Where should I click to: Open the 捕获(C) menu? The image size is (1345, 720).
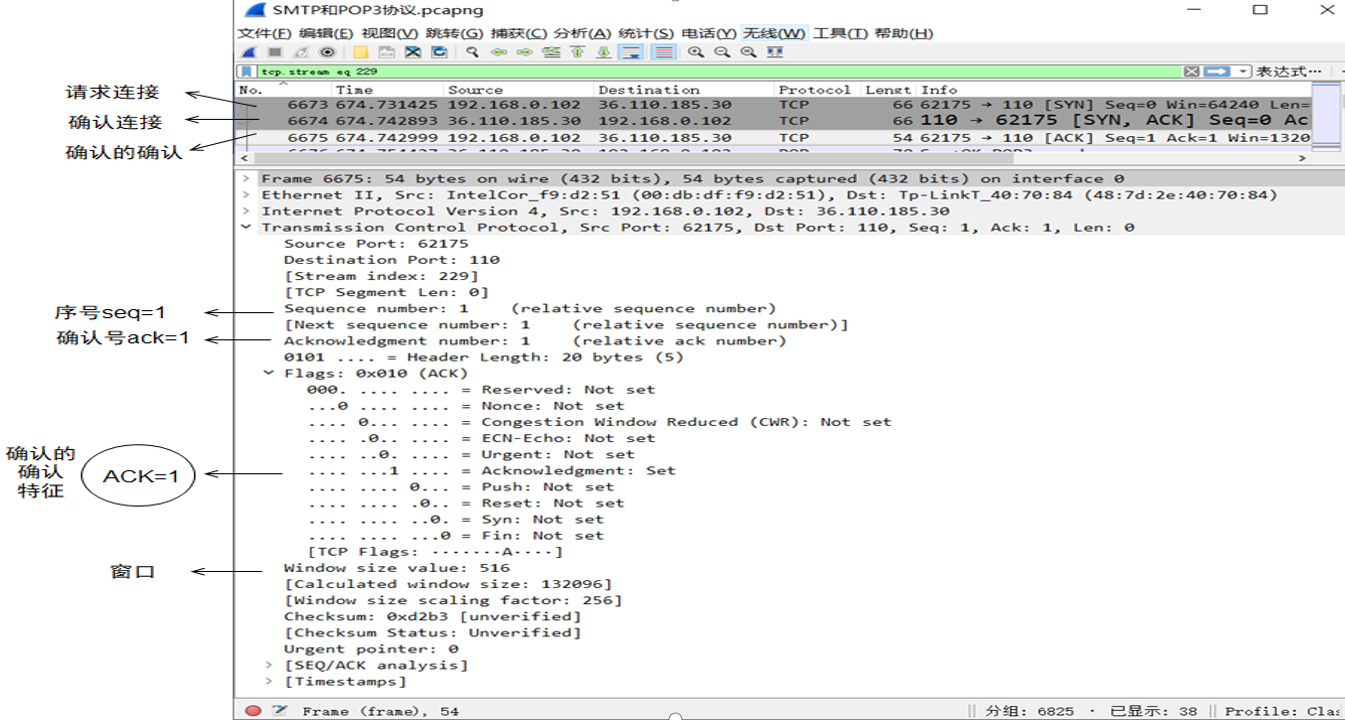click(519, 33)
